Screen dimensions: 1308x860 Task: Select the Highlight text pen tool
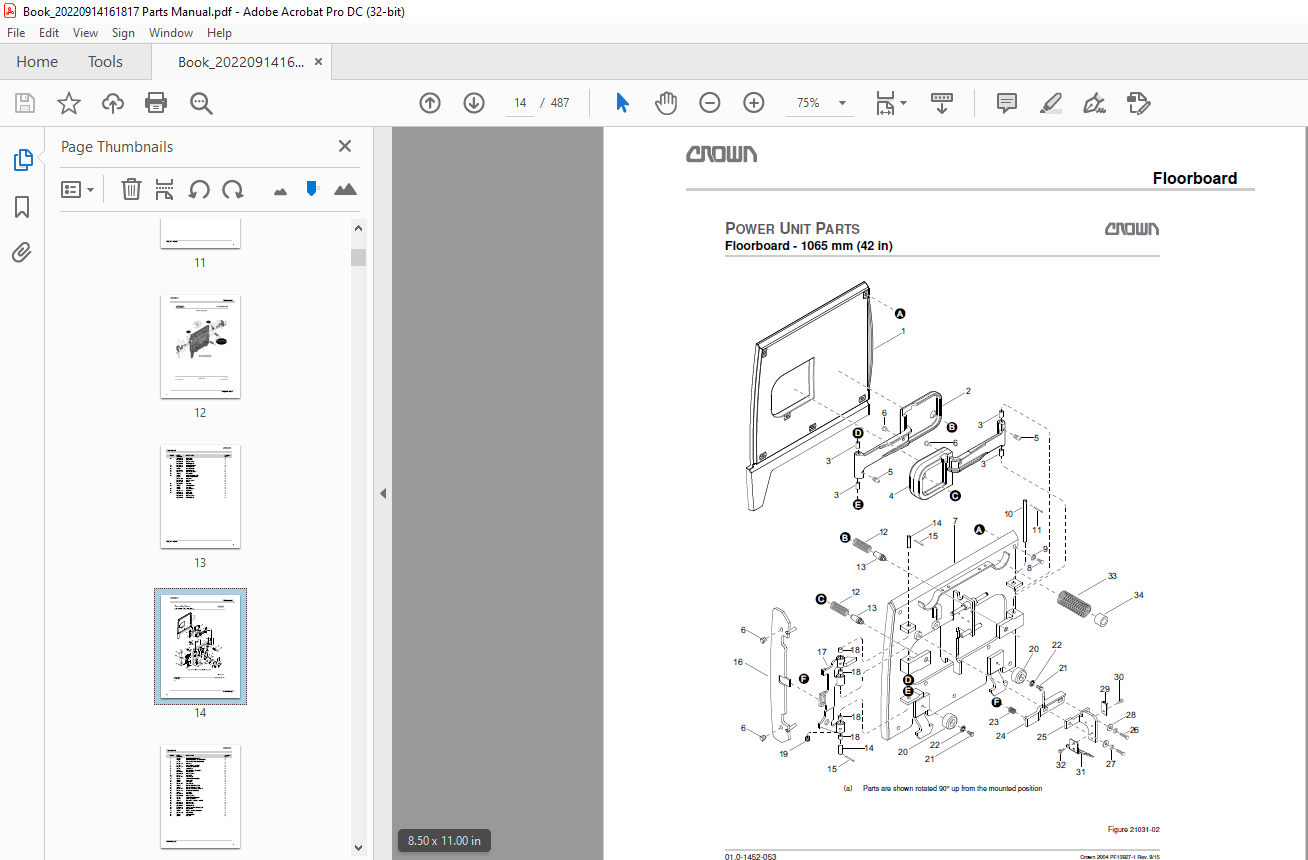click(1050, 103)
